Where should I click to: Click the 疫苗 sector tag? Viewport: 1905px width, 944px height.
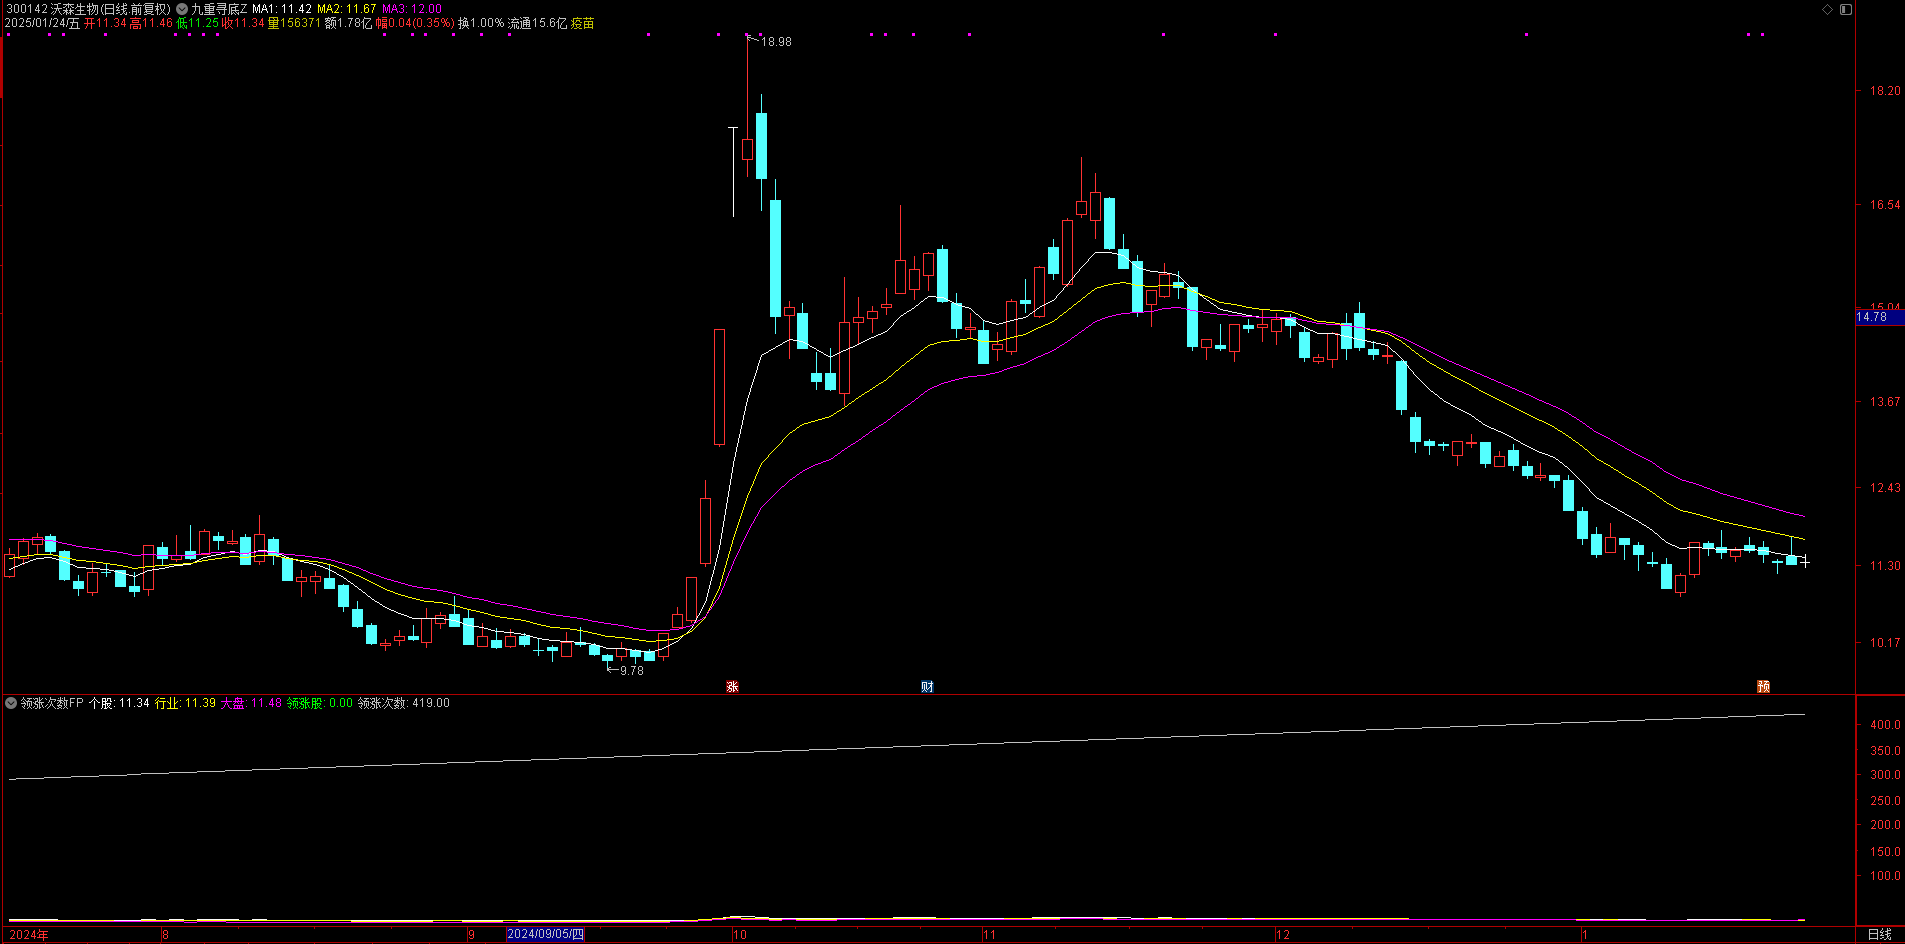582,23
